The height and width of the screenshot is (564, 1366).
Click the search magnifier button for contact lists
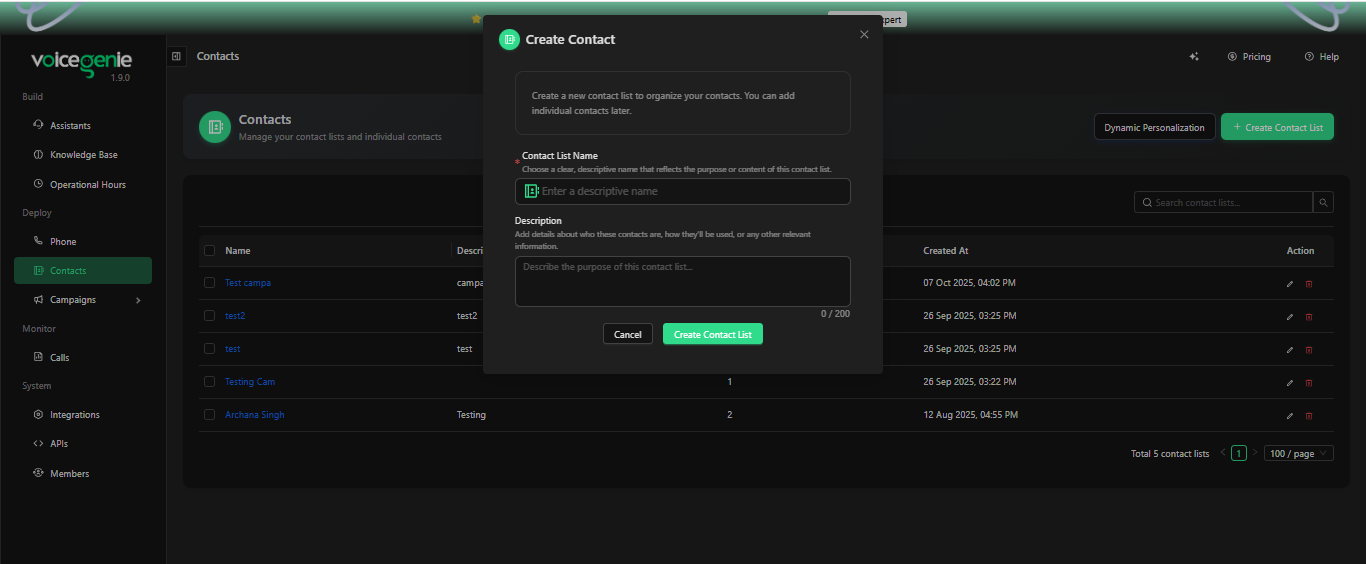tap(1323, 203)
